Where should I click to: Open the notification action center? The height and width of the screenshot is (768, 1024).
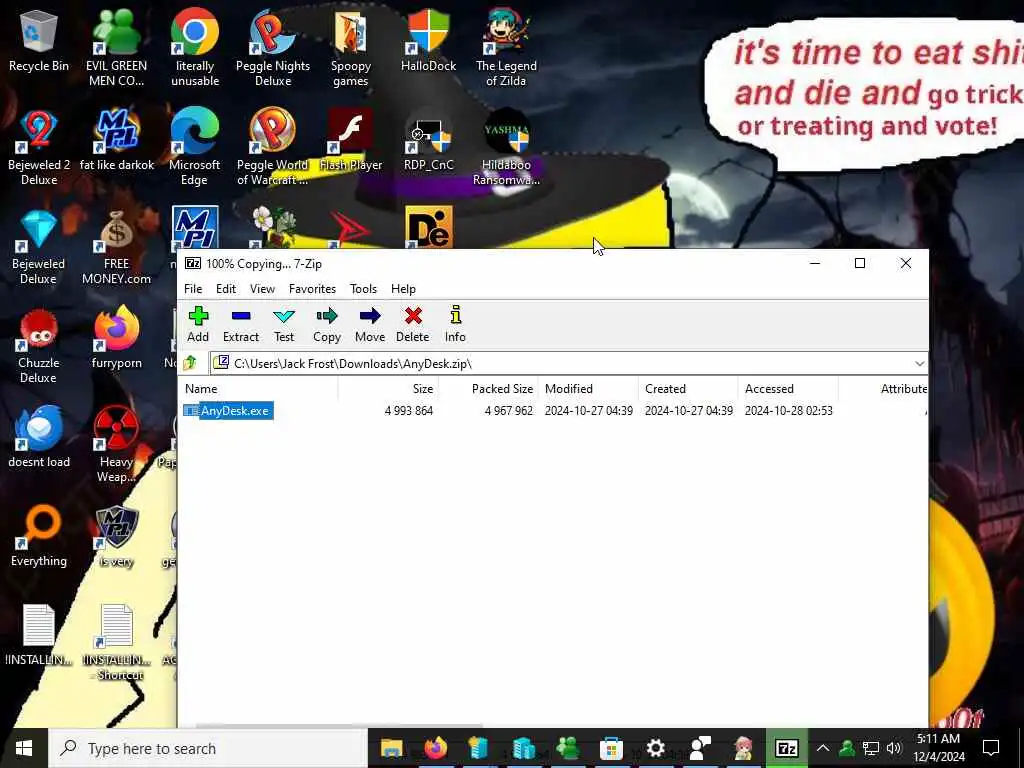pos(991,748)
